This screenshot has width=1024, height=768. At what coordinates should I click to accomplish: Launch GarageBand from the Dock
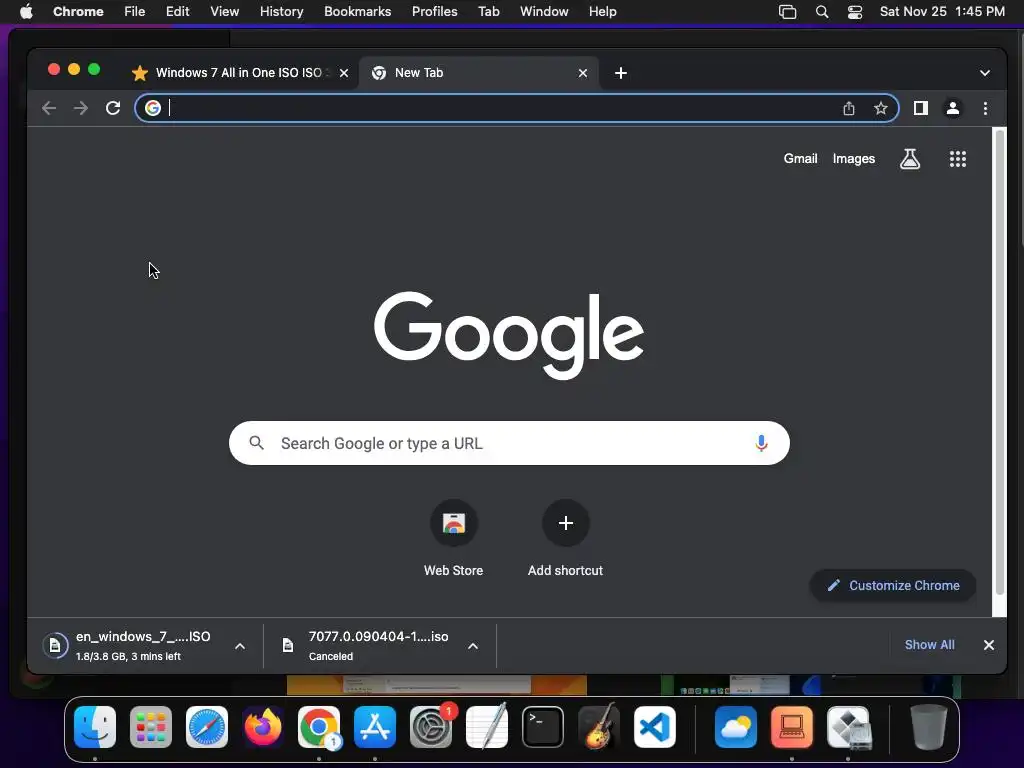[599, 727]
